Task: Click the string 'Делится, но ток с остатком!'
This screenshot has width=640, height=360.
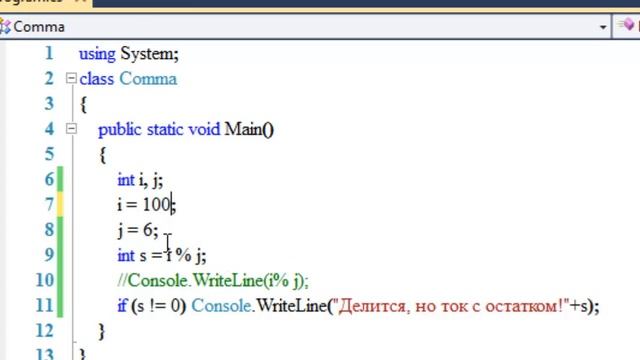Action: (452, 306)
